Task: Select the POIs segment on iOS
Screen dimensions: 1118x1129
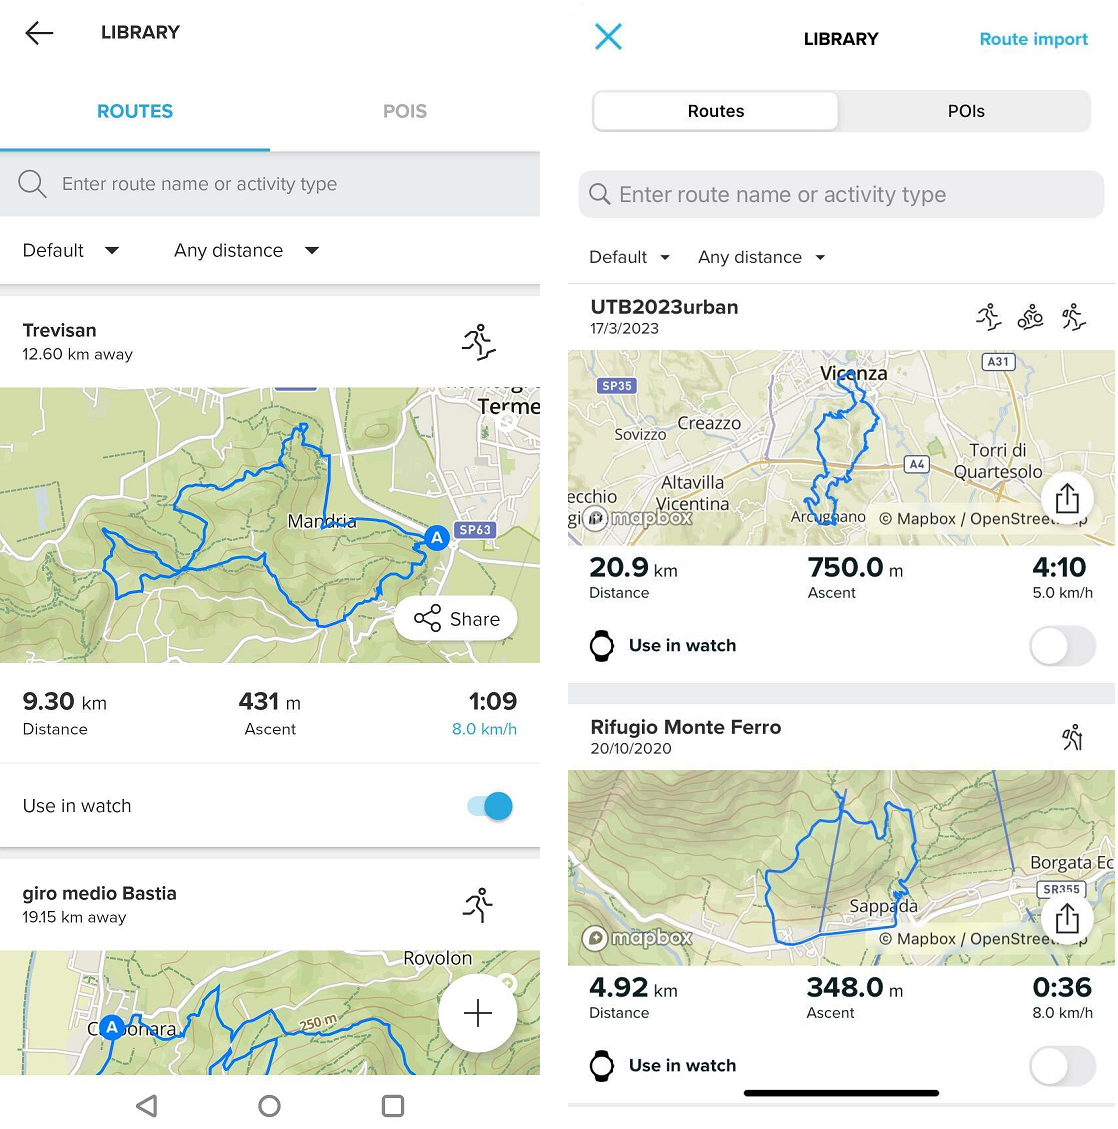Action: (x=965, y=111)
